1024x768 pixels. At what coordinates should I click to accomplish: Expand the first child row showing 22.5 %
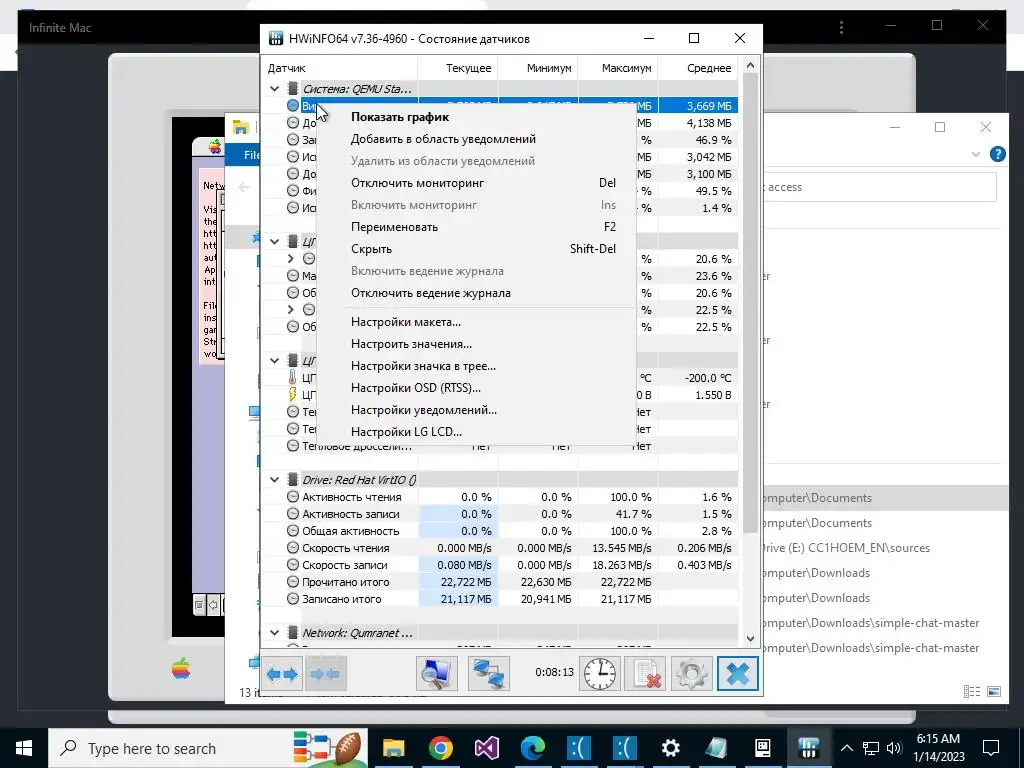point(291,310)
